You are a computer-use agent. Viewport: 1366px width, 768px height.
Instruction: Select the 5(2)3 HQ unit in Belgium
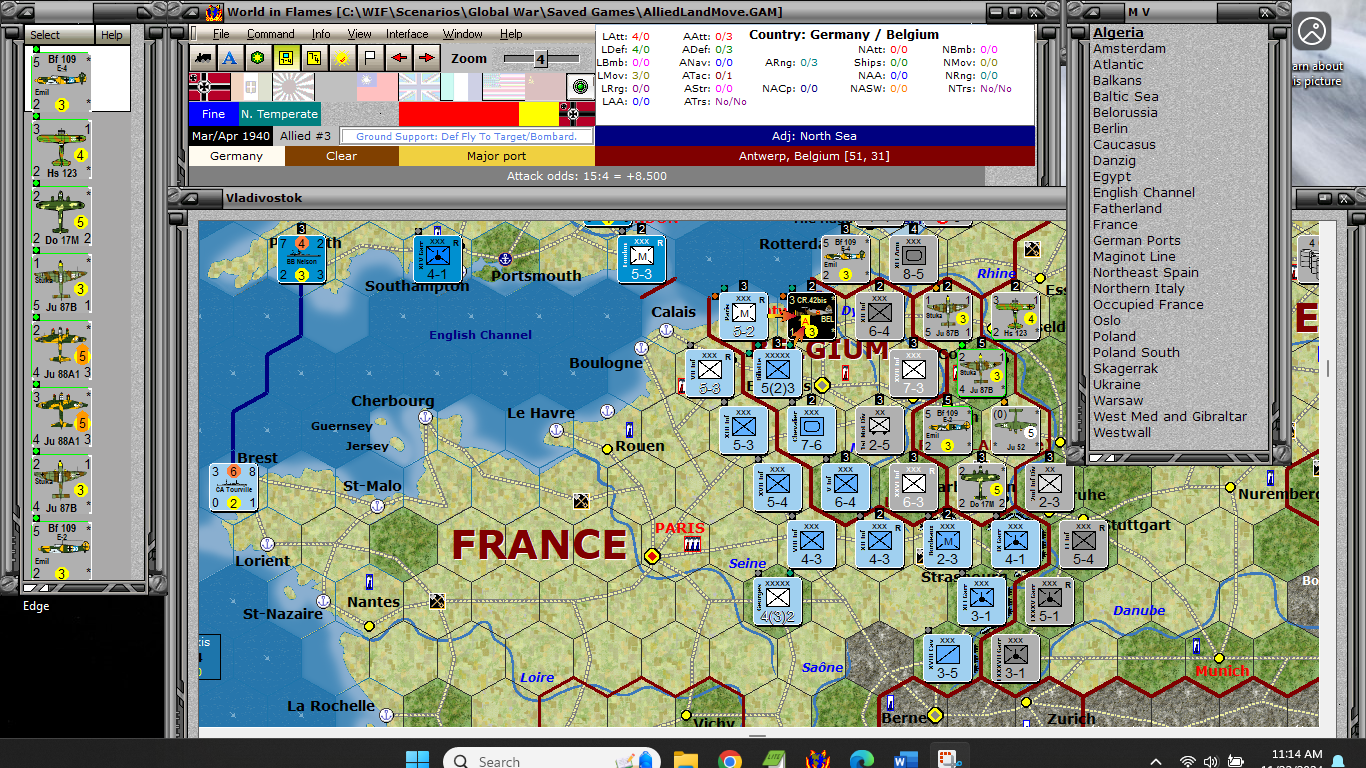[x=778, y=373]
